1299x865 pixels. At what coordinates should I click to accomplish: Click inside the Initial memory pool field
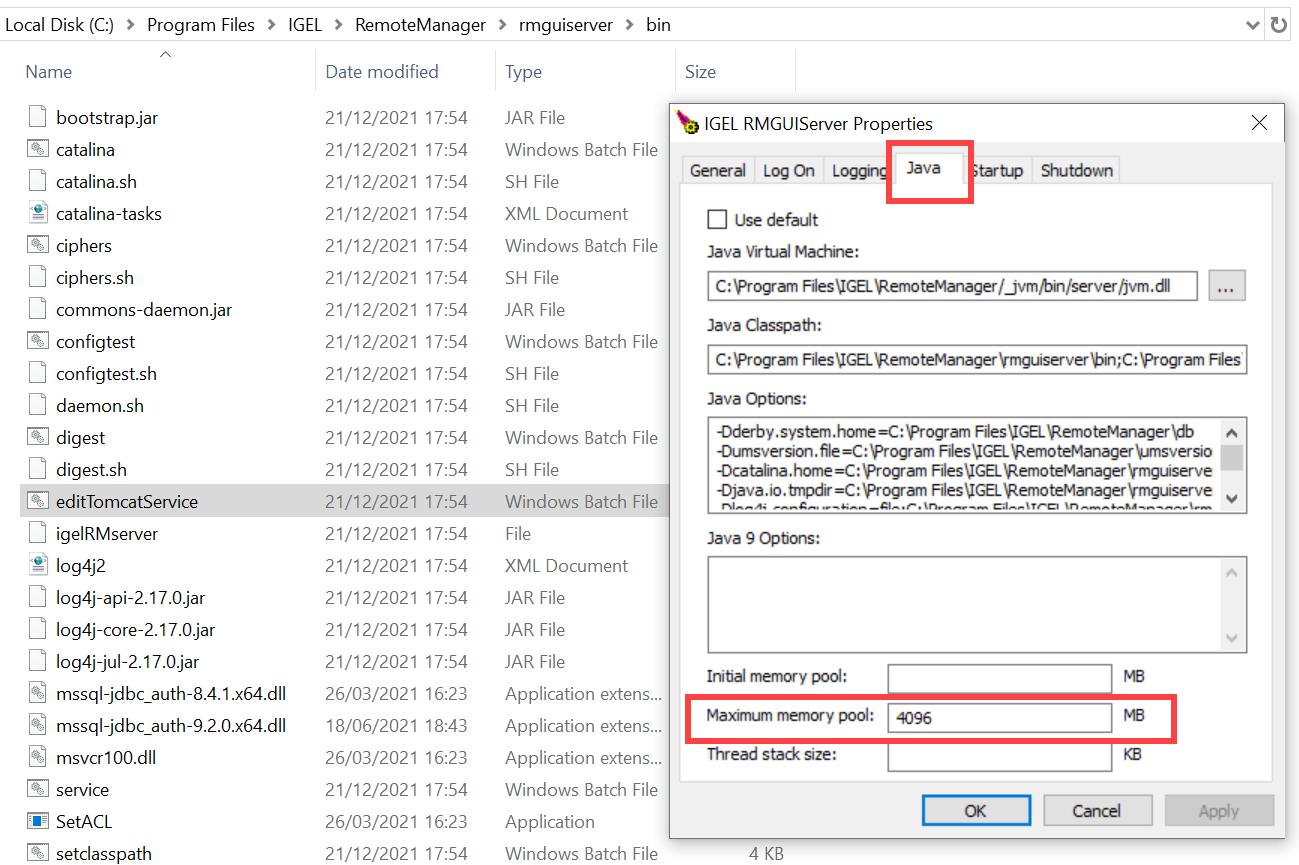[998, 677]
